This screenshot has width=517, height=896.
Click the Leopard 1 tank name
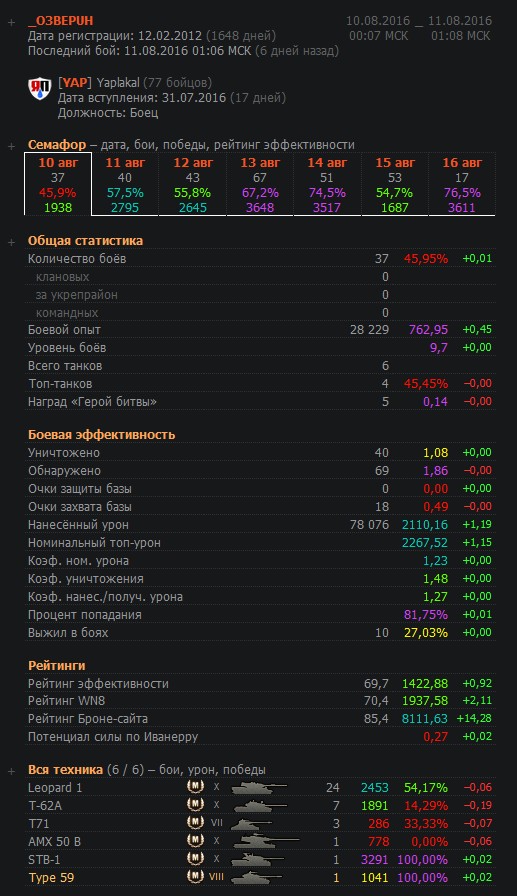click(x=55, y=787)
